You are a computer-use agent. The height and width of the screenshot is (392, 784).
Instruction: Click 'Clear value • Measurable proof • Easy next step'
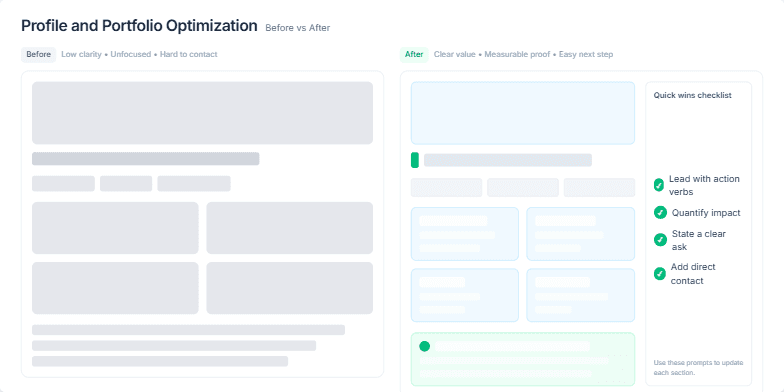(x=523, y=54)
